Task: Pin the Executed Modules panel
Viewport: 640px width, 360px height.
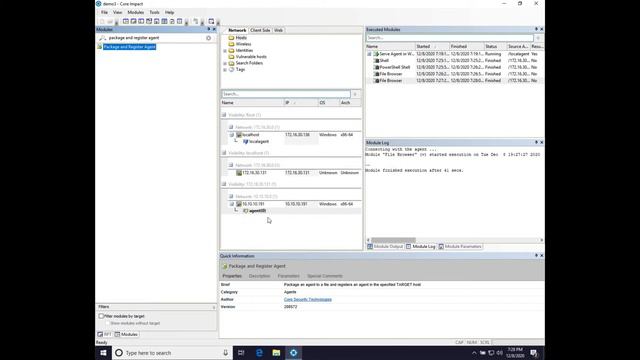Action: click(x=536, y=29)
